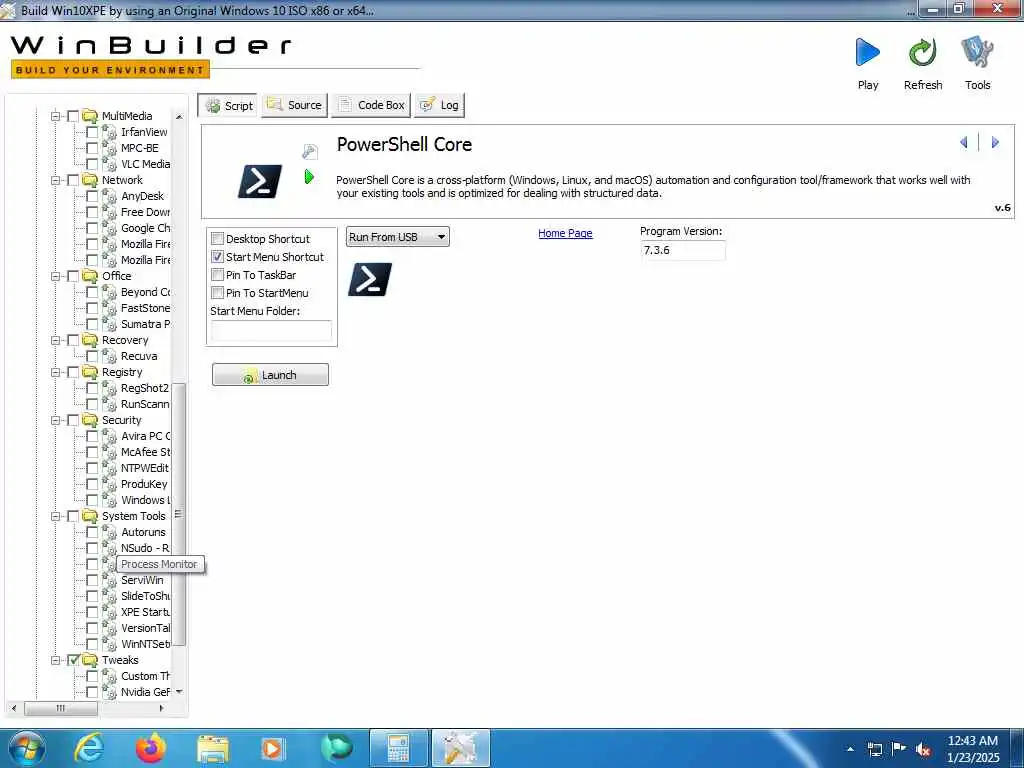Viewport: 1024px width, 768px height.
Task: Select the RegShot2 tree item
Action: pyautogui.click(x=144, y=388)
